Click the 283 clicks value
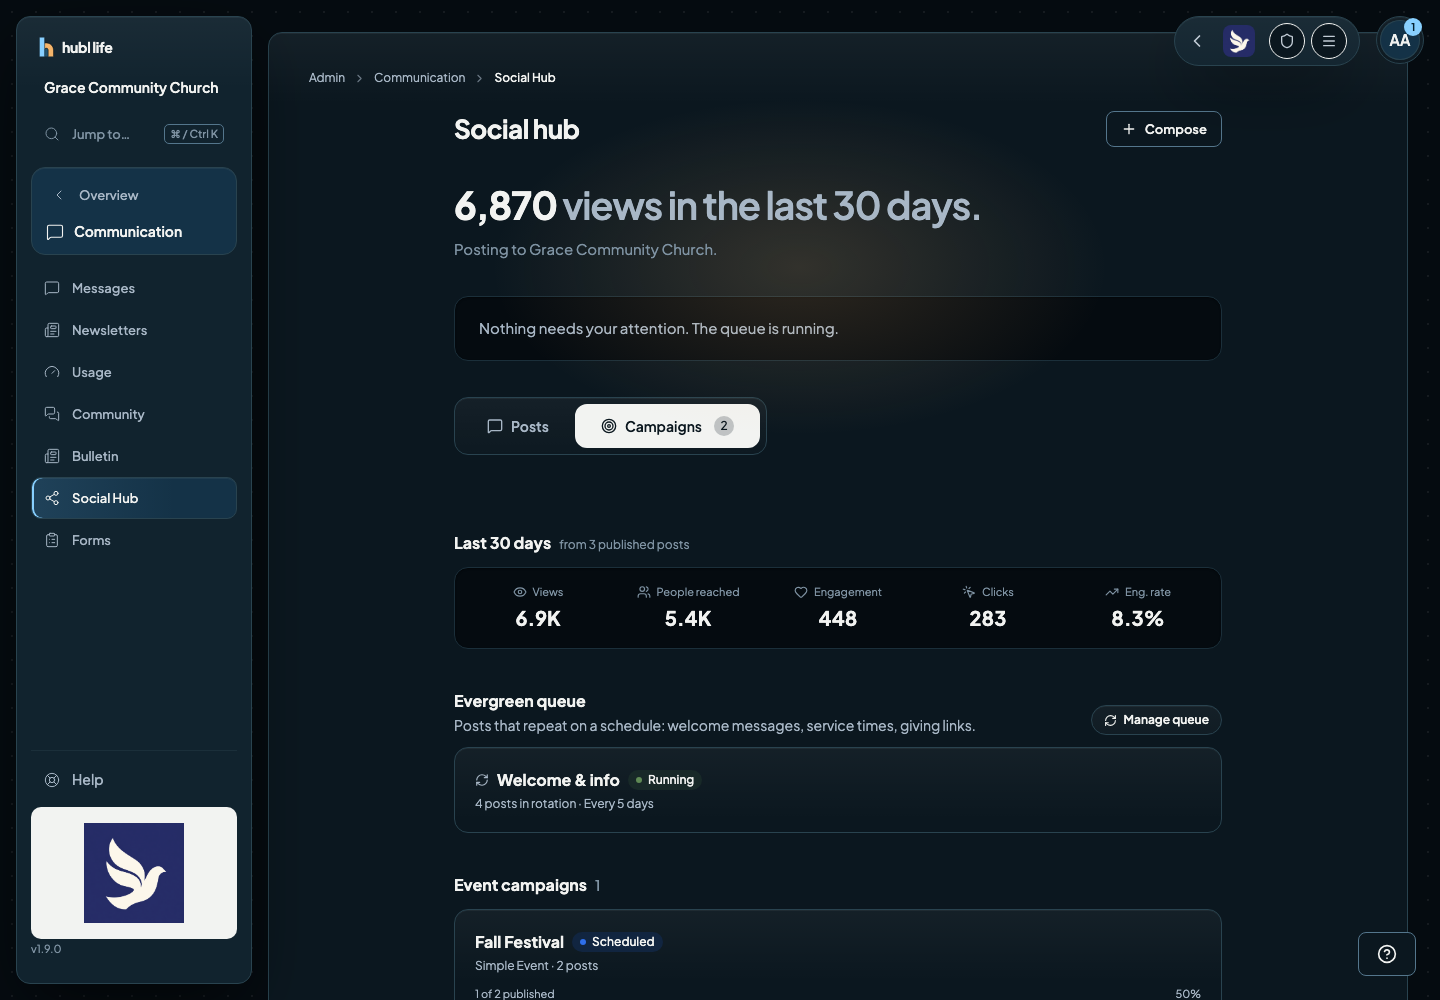Screen dimensions: 1440x1000 [x=988, y=619]
